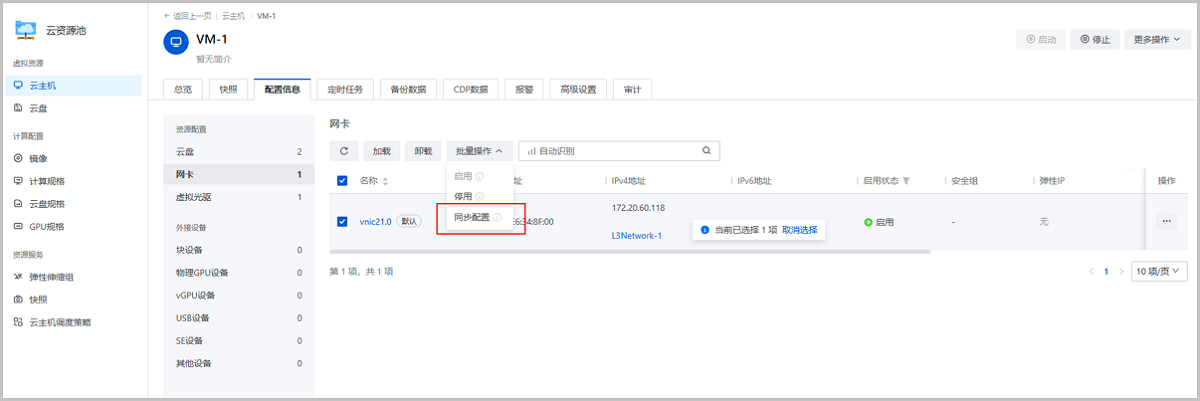Image resolution: width=1200 pixels, height=401 pixels.
Task: Toggle the select-all checkbox in table header
Action: (342, 181)
